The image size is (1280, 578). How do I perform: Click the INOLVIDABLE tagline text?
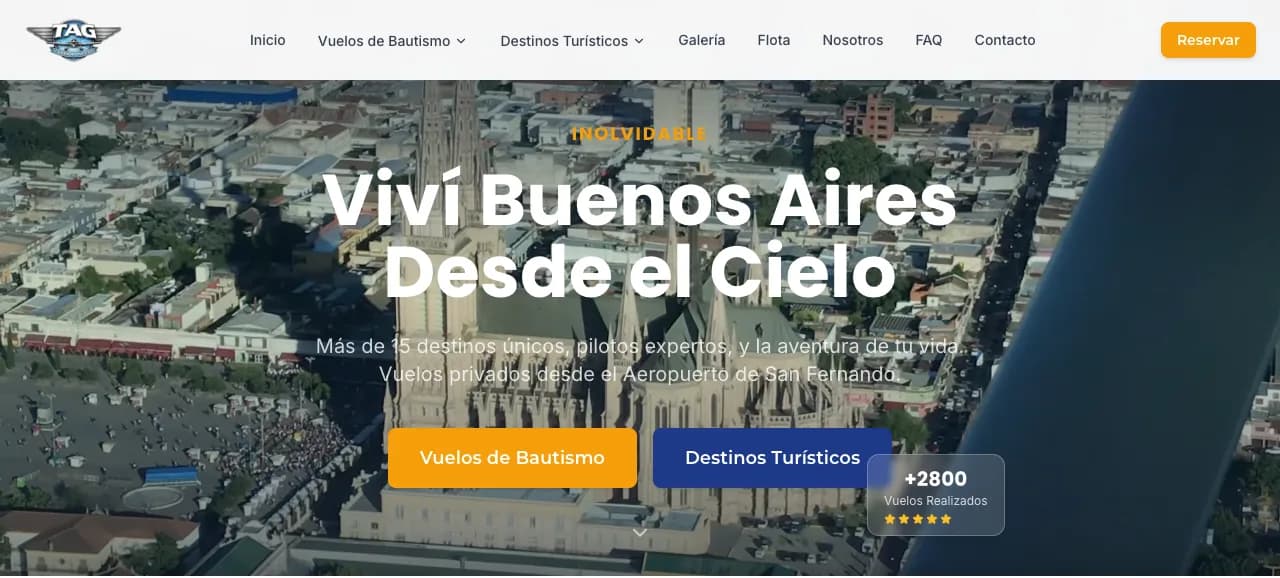click(x=640, y=134)
